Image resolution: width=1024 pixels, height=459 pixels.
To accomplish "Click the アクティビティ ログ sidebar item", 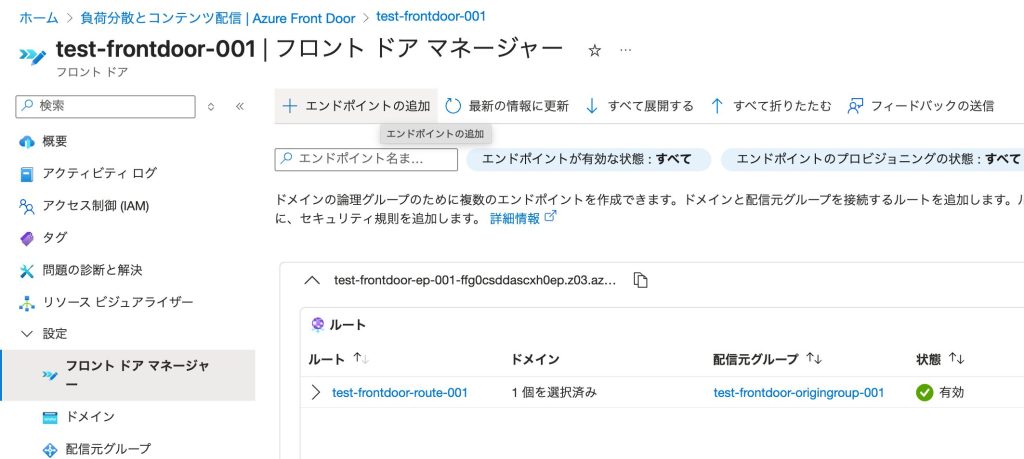I will 99,174.
